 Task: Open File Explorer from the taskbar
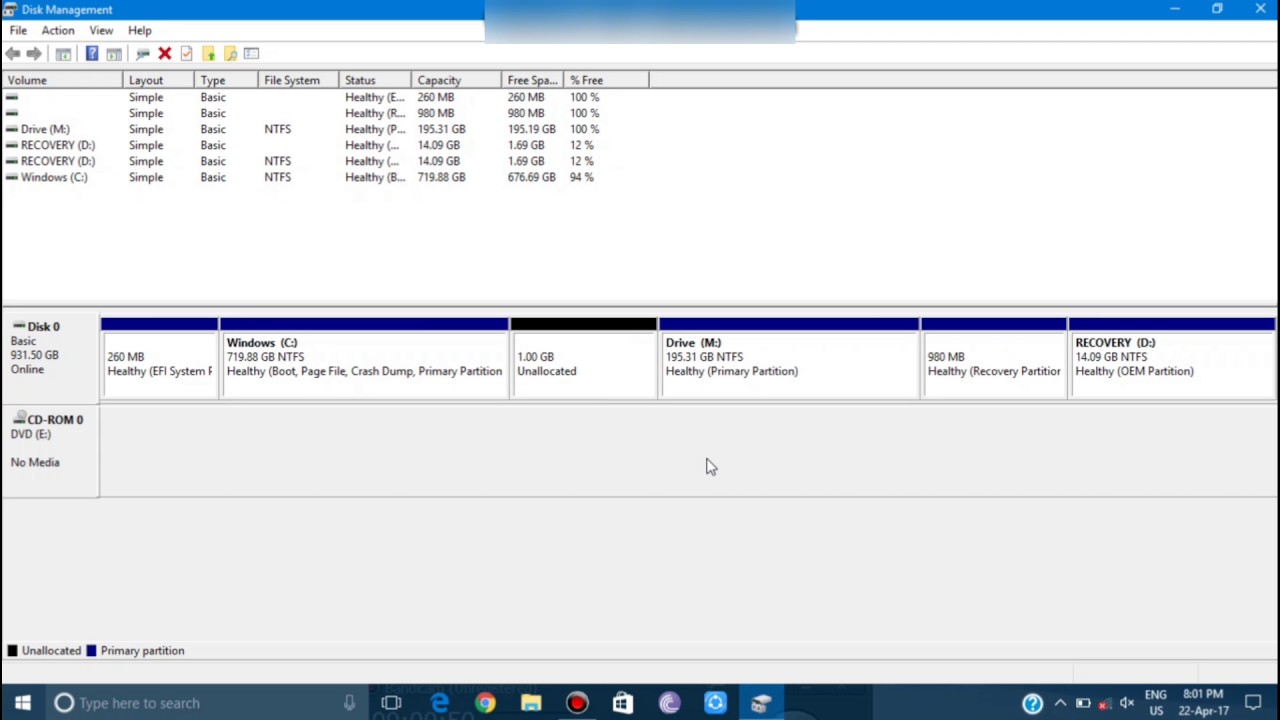click(531, 703)
